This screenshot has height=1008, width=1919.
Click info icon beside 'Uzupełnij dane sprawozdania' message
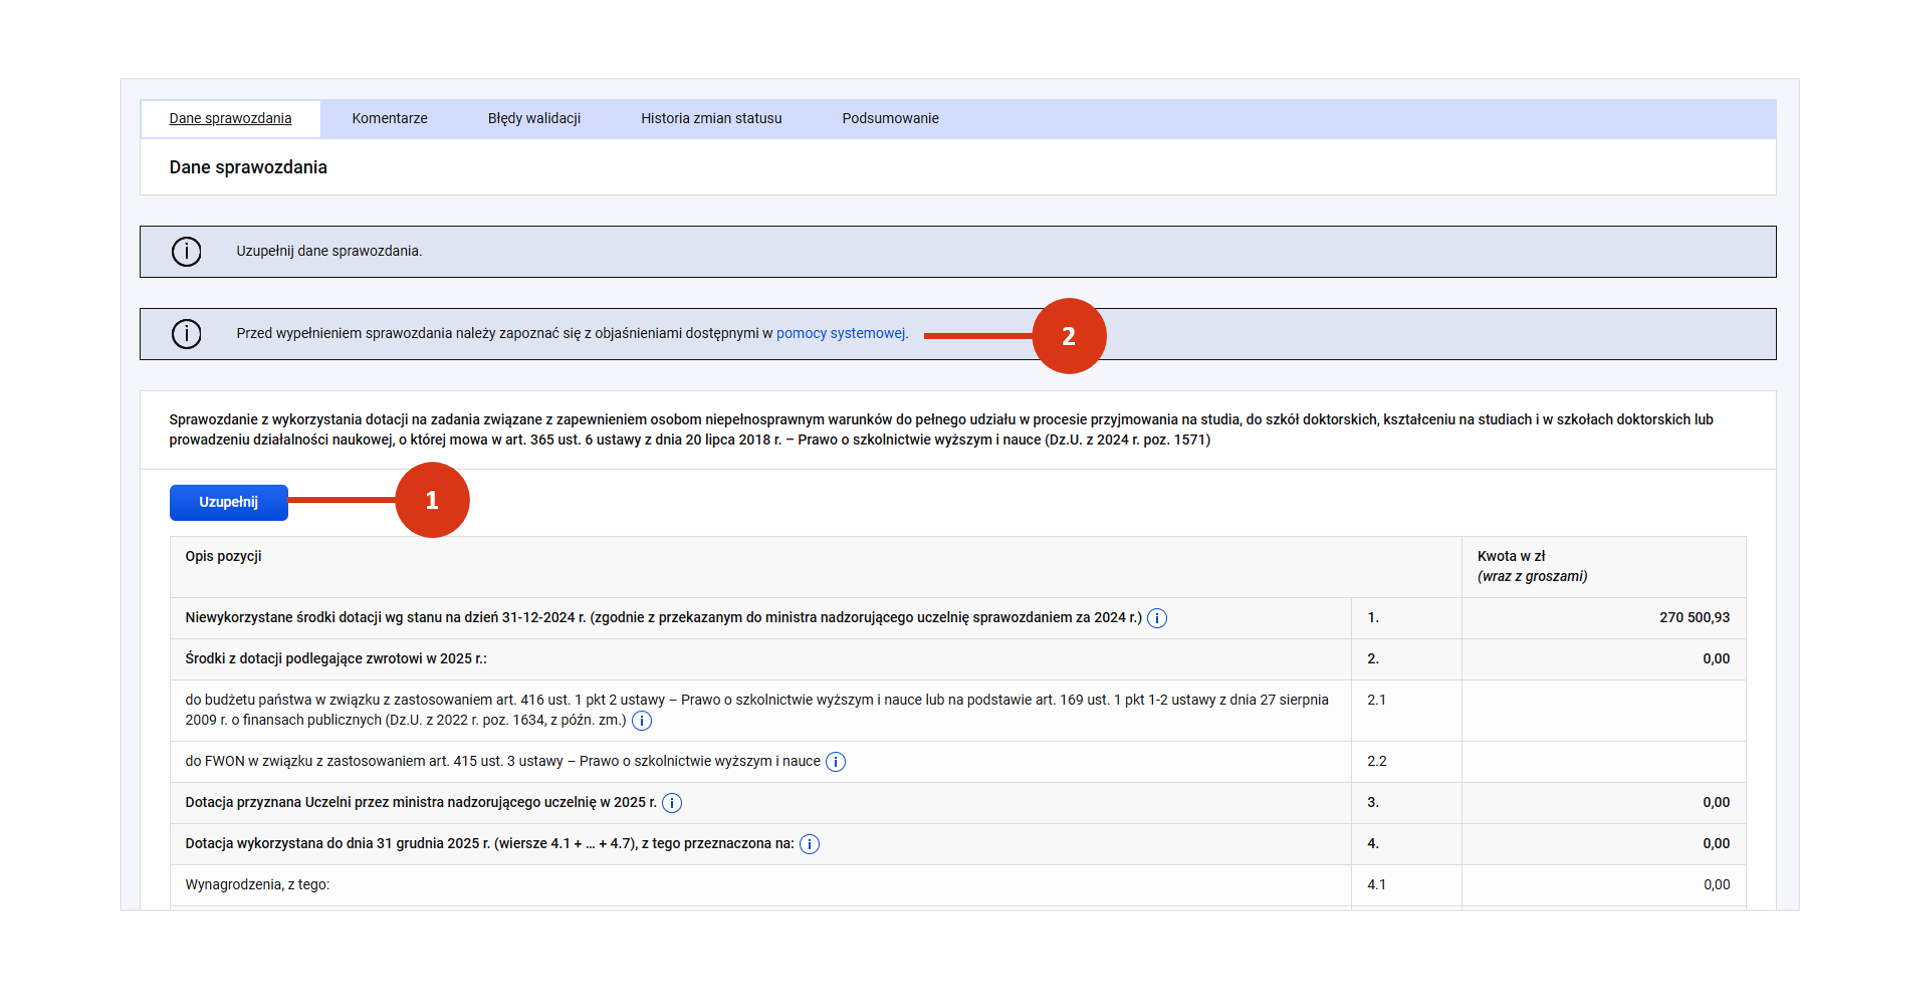click(186, 251)
